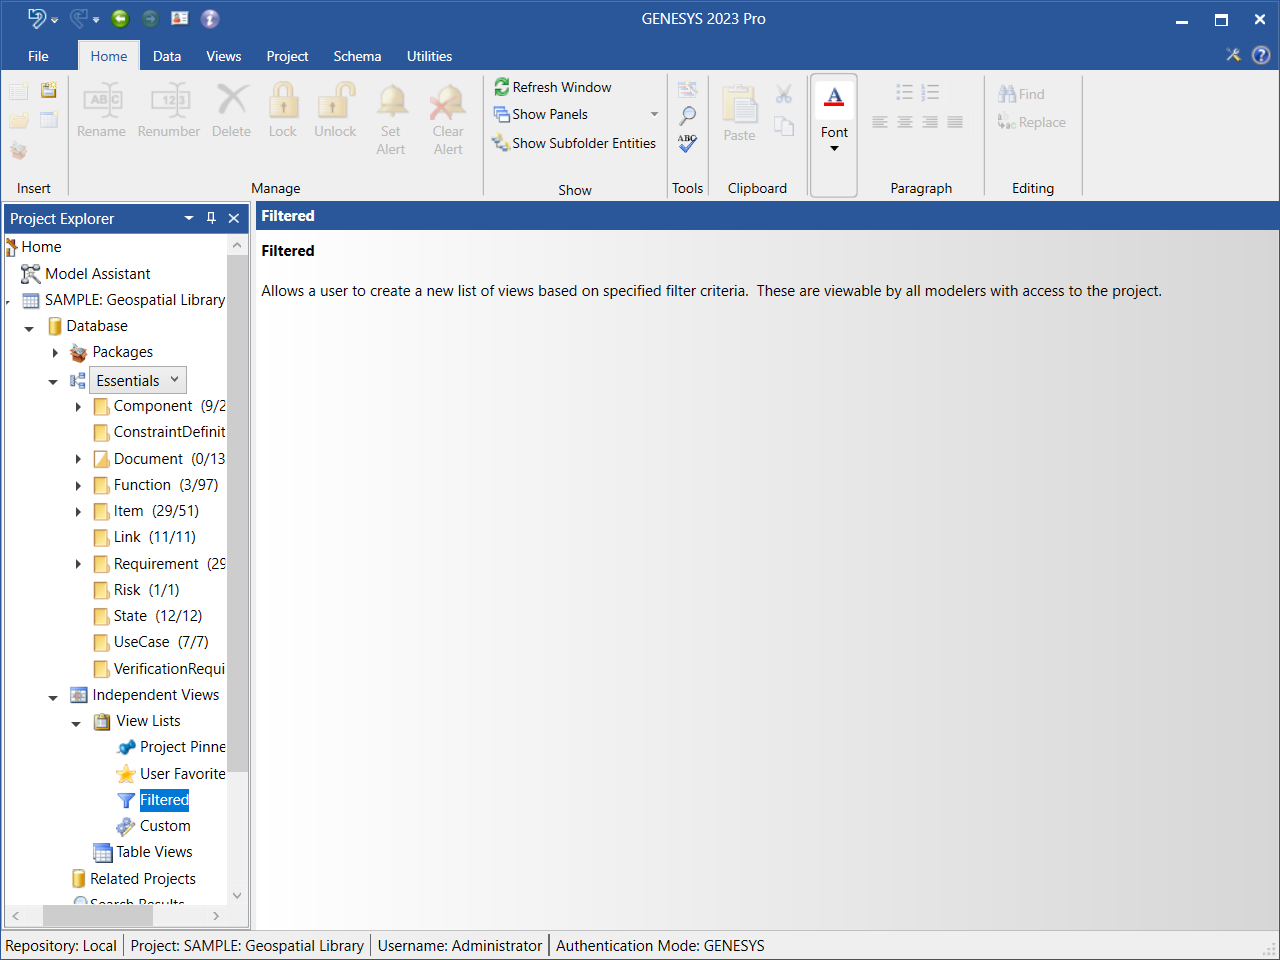The height and width of the screenshot is (960, 1280).
Task: Open the File menu
Action: (x=38, y=56)
